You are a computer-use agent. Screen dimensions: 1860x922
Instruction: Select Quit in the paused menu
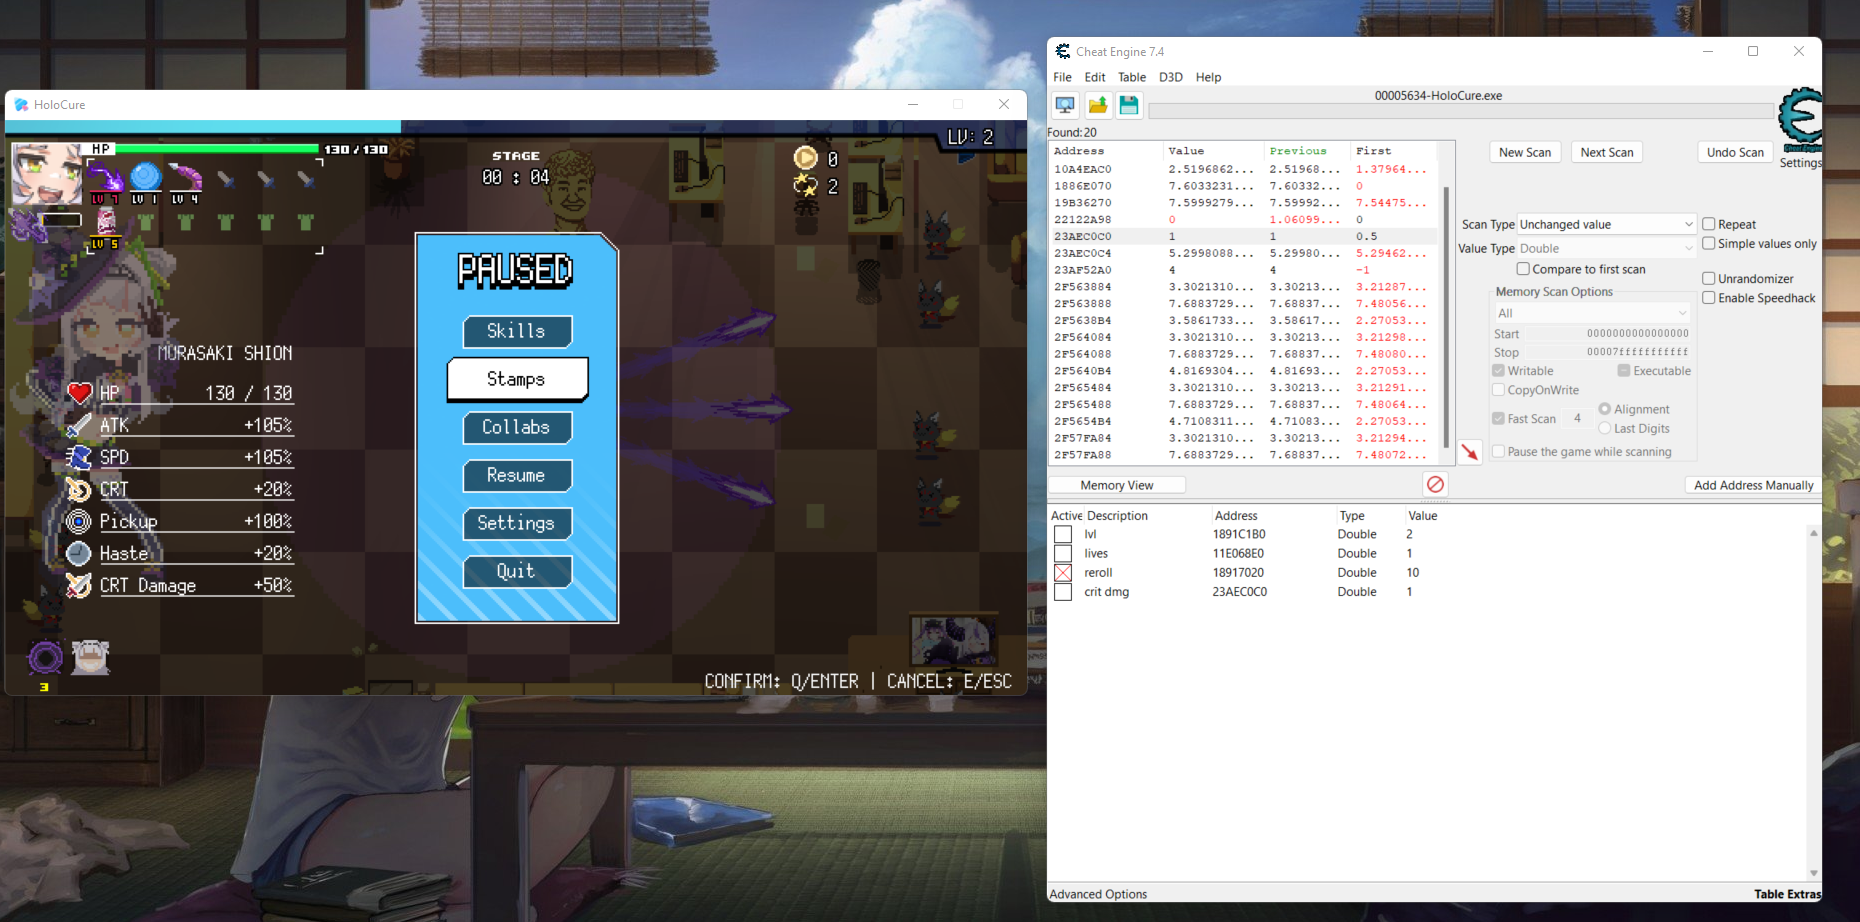517,571
